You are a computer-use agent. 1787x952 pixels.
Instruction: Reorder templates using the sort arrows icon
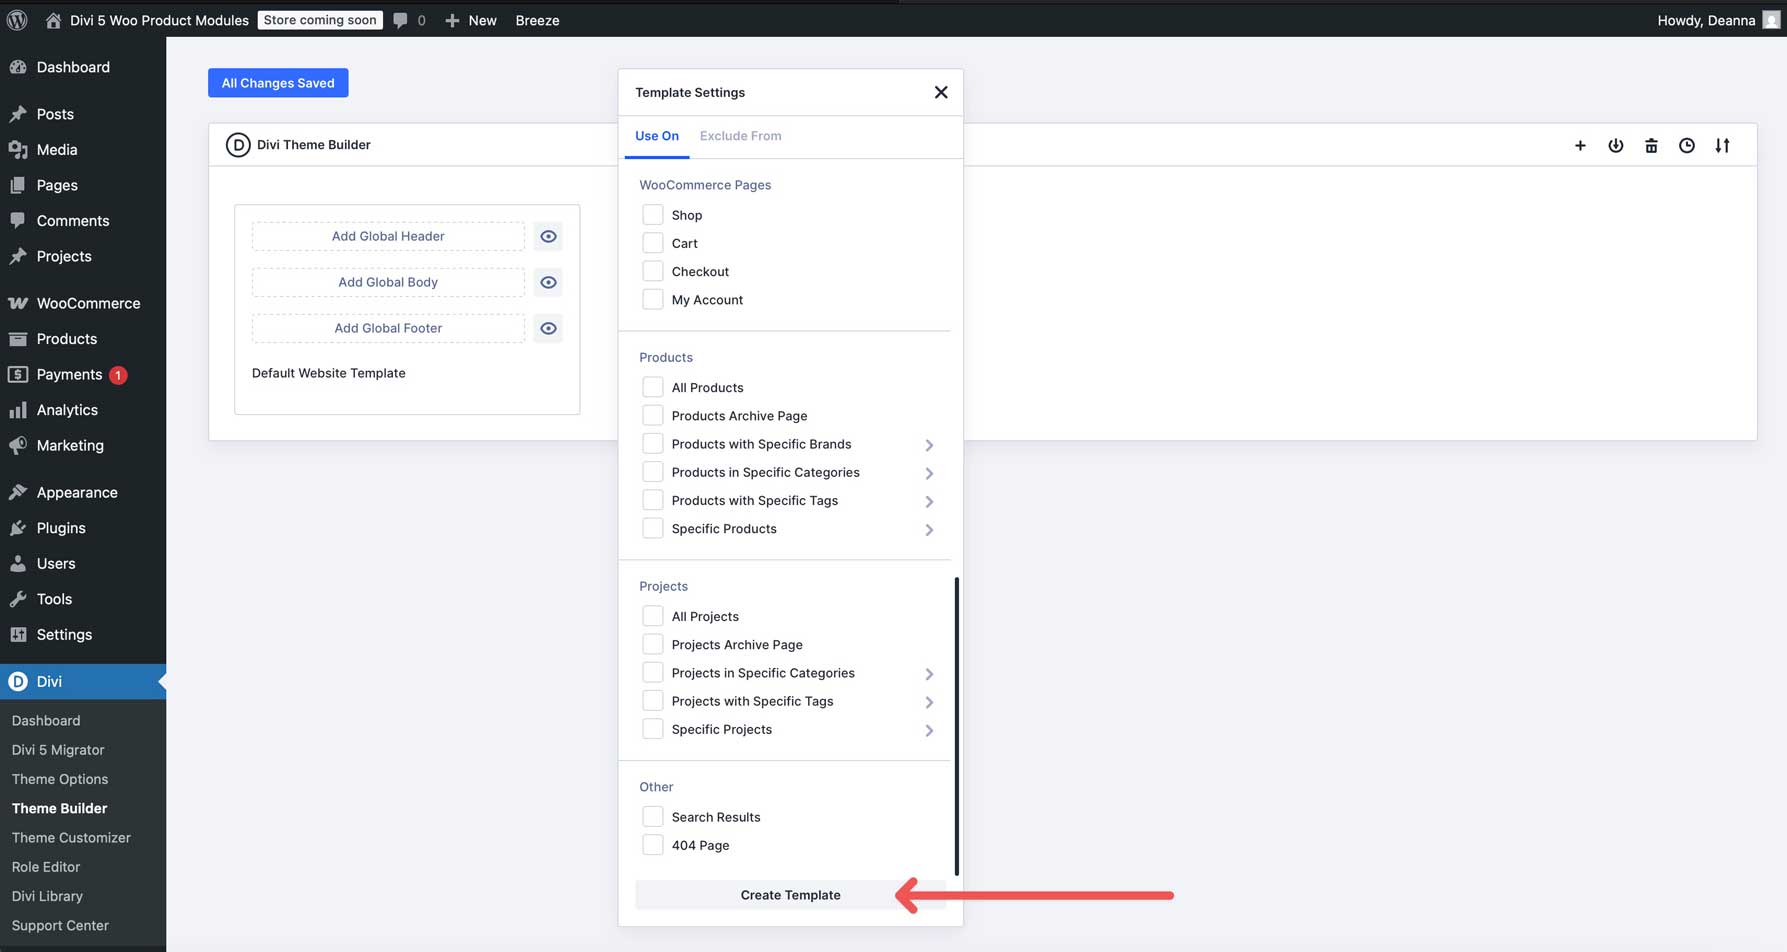(x=1723, y=145)
